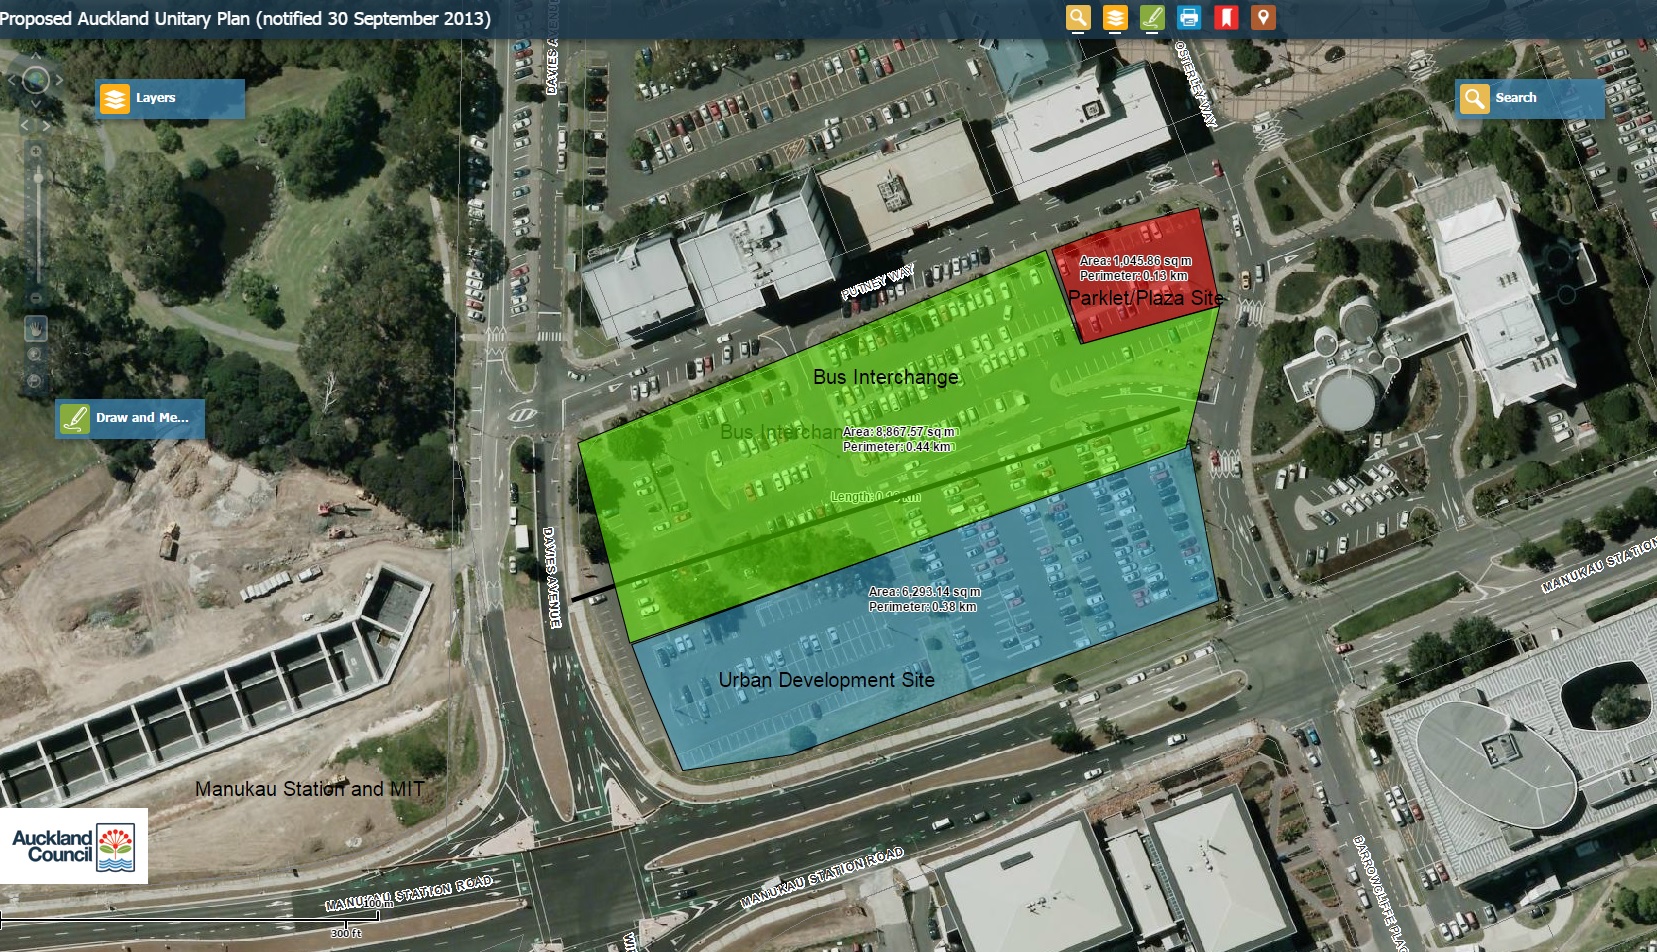Click the Print icon in top toolbar
The image size is (1657, 952).
point(1189,17)
